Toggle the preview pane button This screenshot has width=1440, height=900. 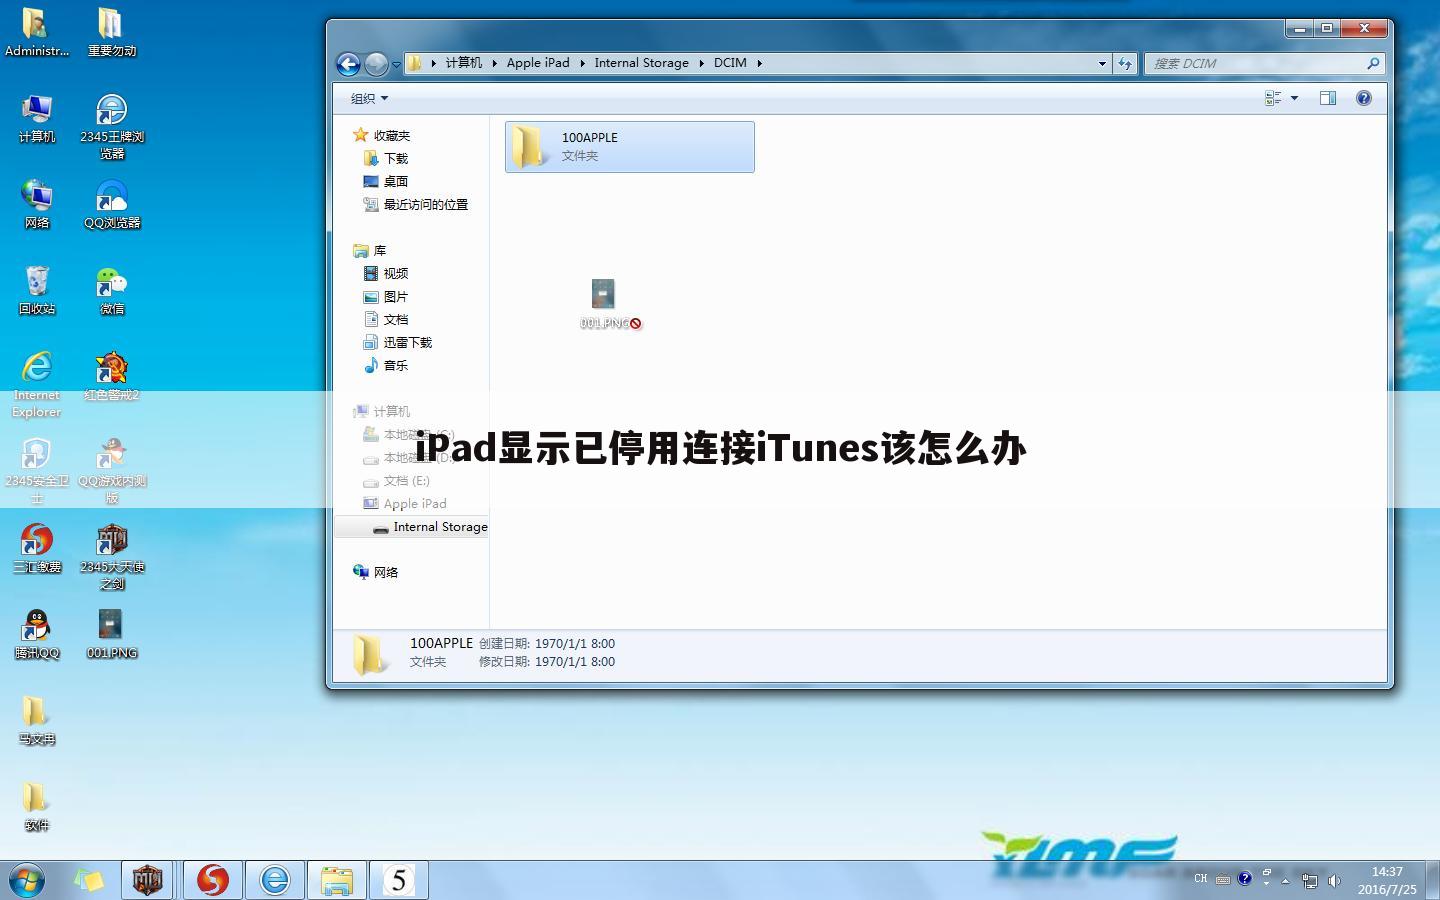click(1328, 98)
